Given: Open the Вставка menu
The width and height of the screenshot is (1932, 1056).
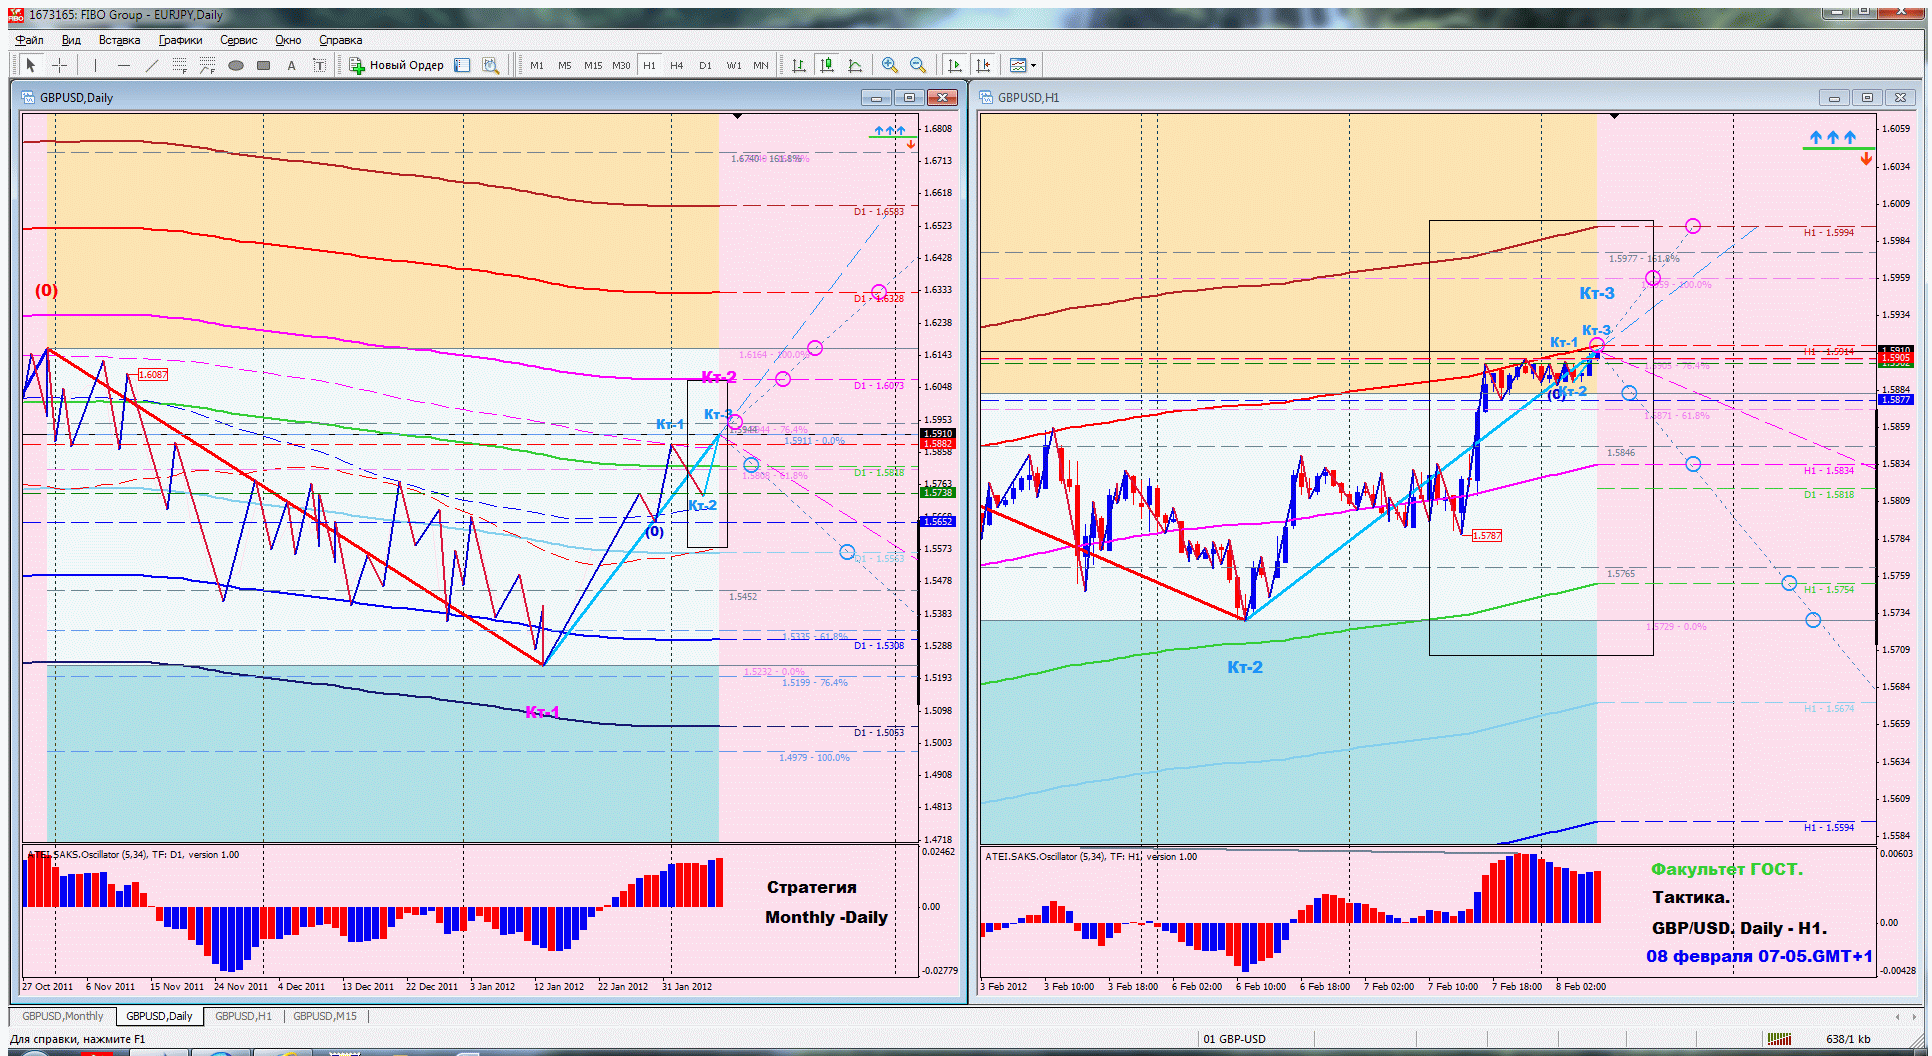Looking at the screenshot, I should pyautogui.click(x=119, y=40).
